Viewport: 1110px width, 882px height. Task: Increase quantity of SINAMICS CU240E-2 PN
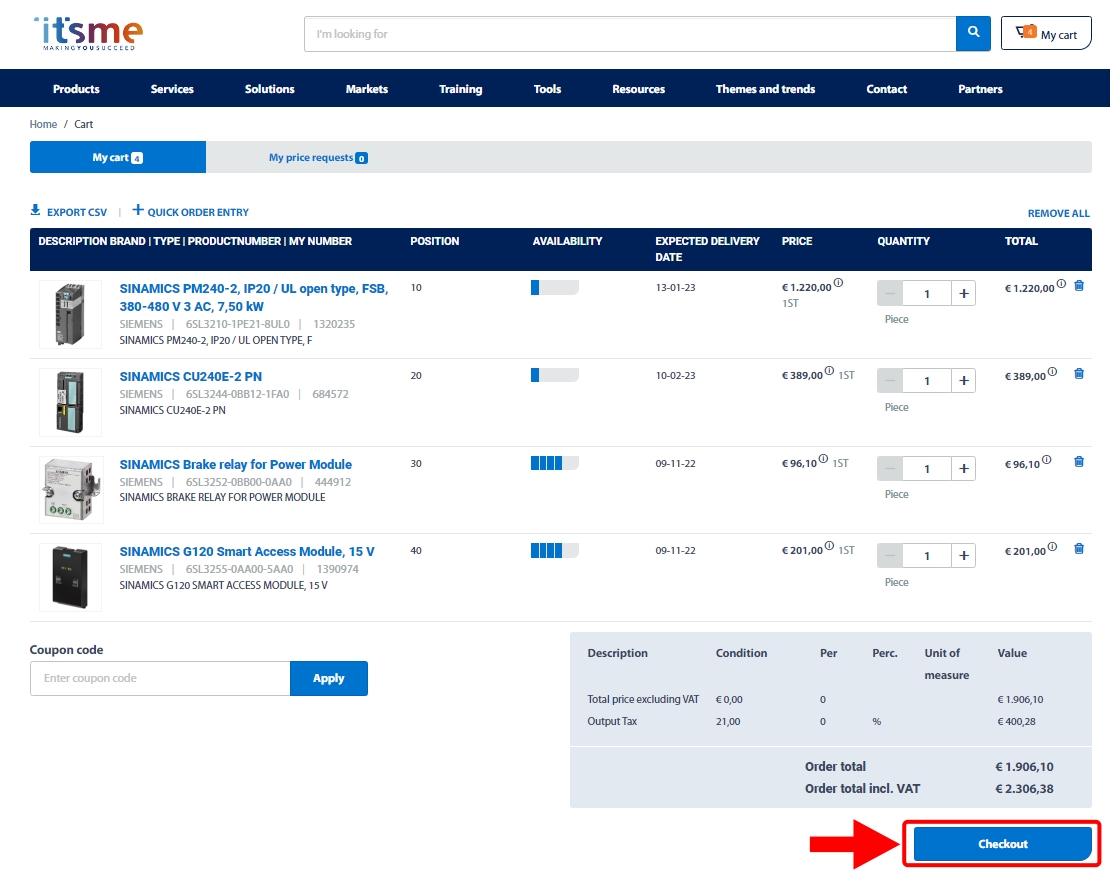click(963, 381)
